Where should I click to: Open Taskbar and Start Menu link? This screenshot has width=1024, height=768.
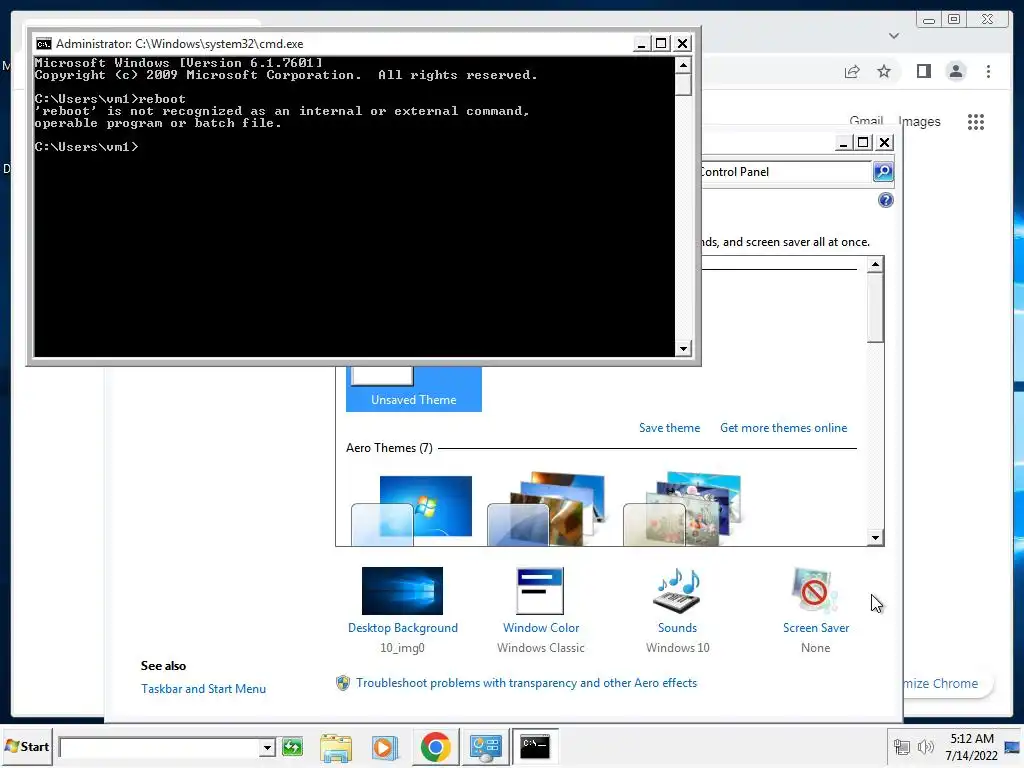click(x=203, y=689)
